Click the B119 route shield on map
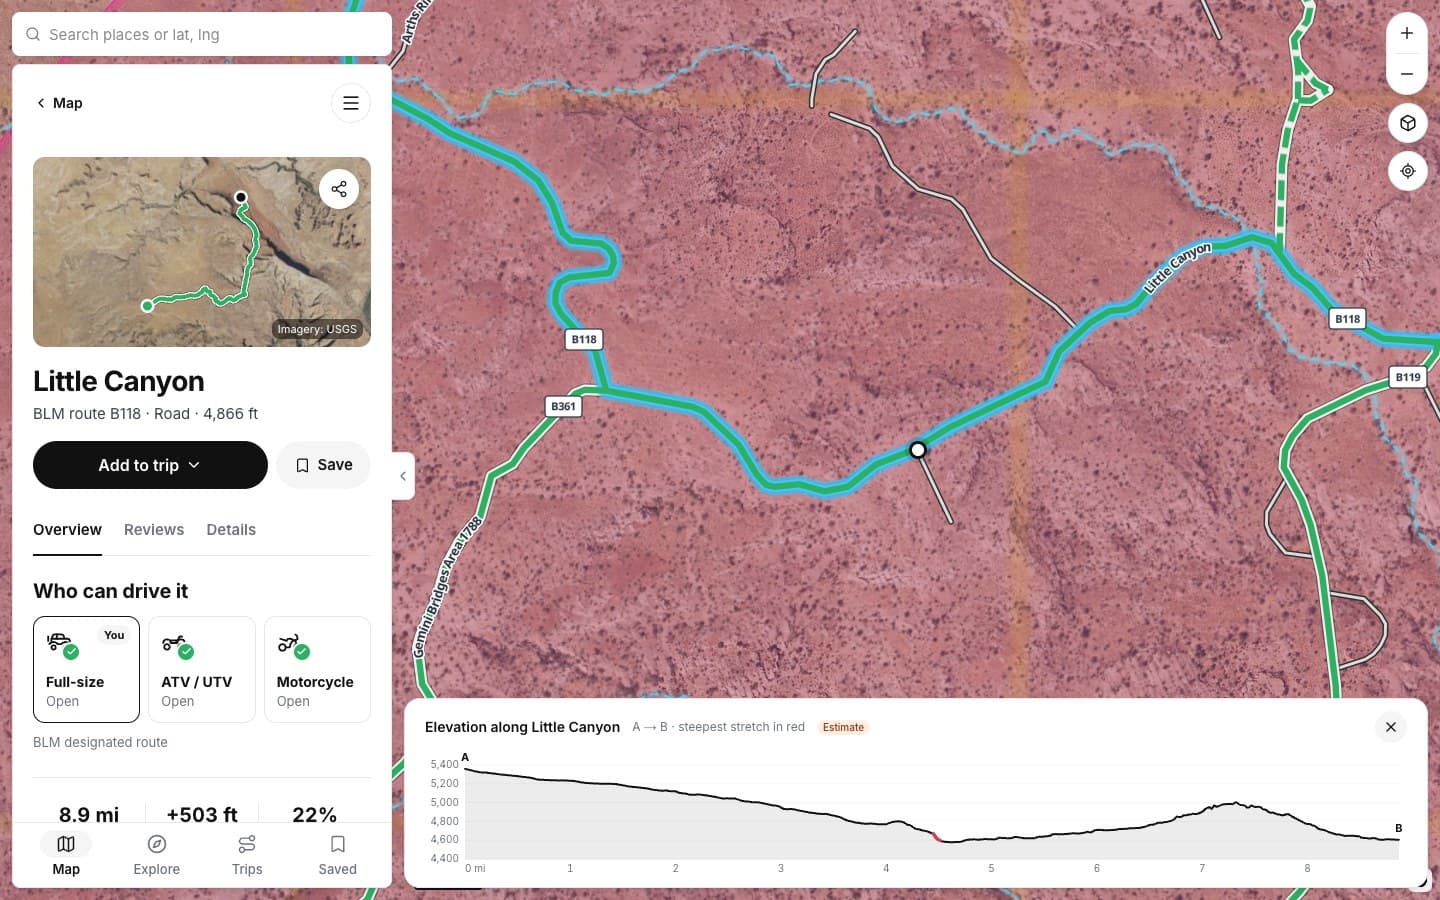1440x900 pixels. pos(1408,377)
